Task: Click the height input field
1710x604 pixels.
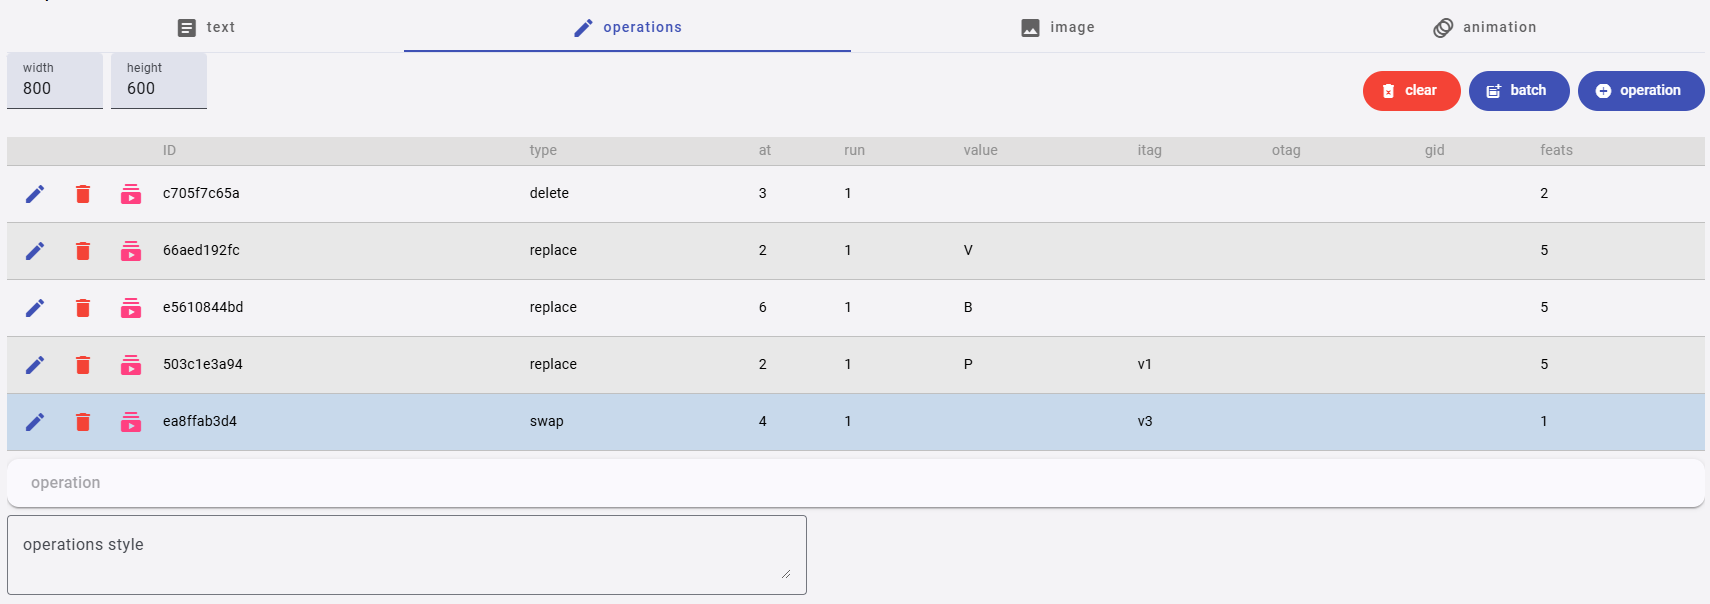Action: point(159,88)
